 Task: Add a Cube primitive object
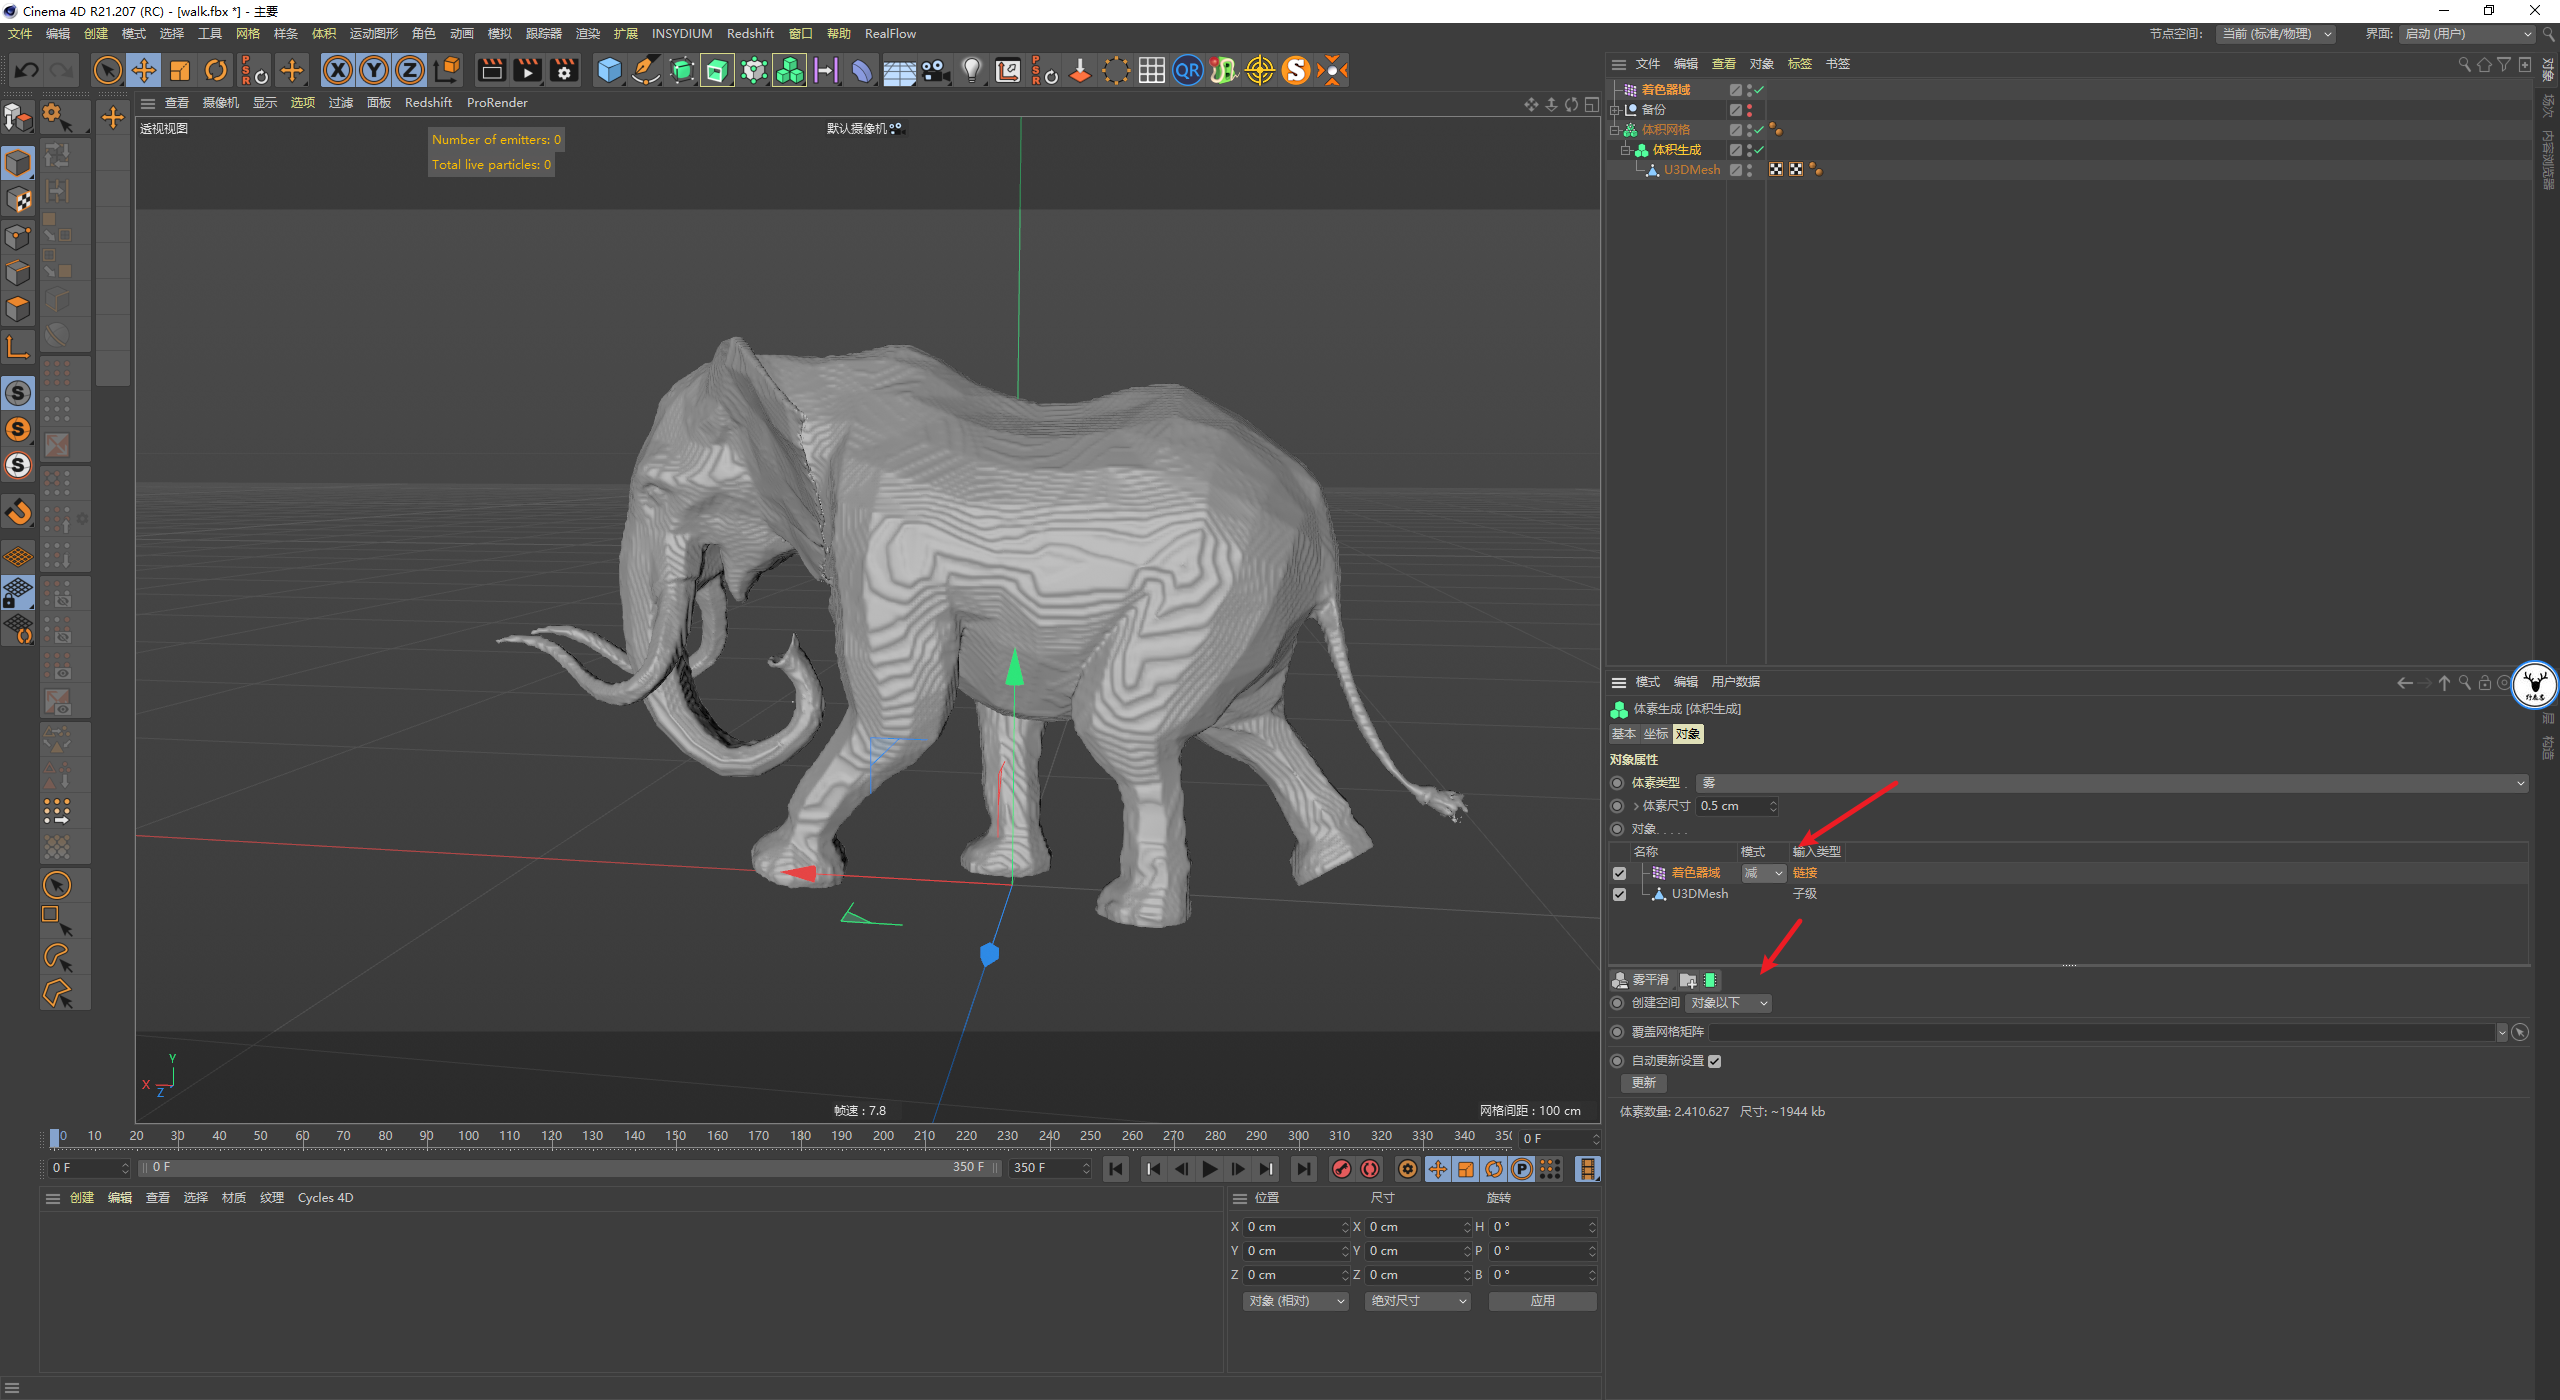609,70
